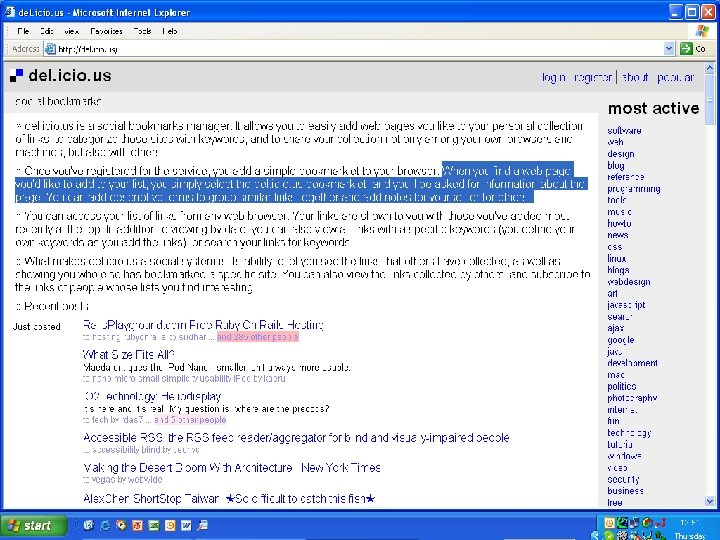Select the webdesign tag in the sidebar
This screenshot has width=720, height=540.
coord(629,282)
